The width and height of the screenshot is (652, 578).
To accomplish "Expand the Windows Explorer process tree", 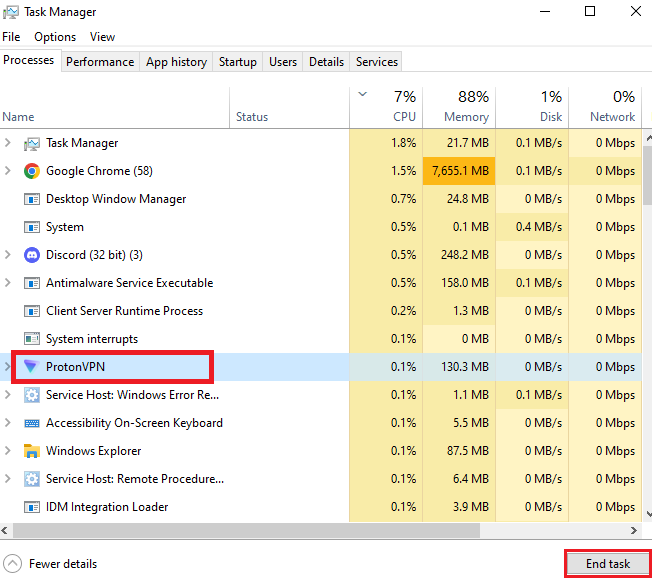I will 9,451.
